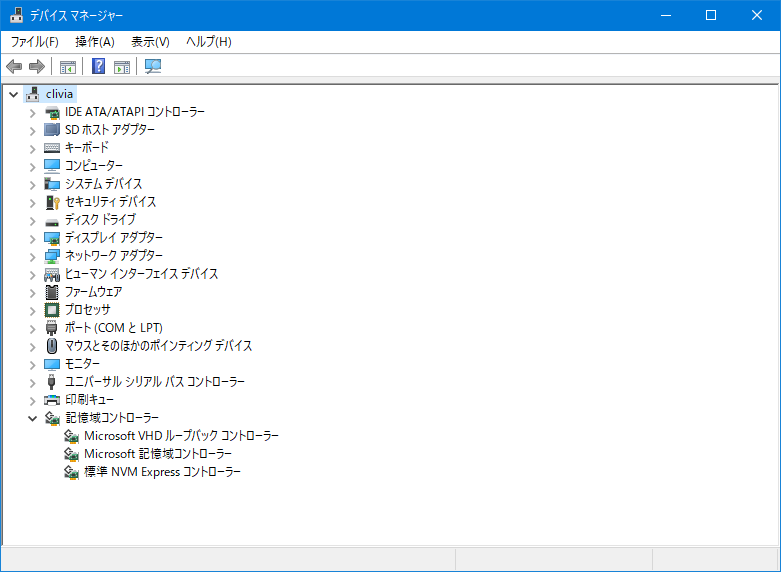Open the ヘルプ(H) menu

pyautogui.click(x=209, y=42)
